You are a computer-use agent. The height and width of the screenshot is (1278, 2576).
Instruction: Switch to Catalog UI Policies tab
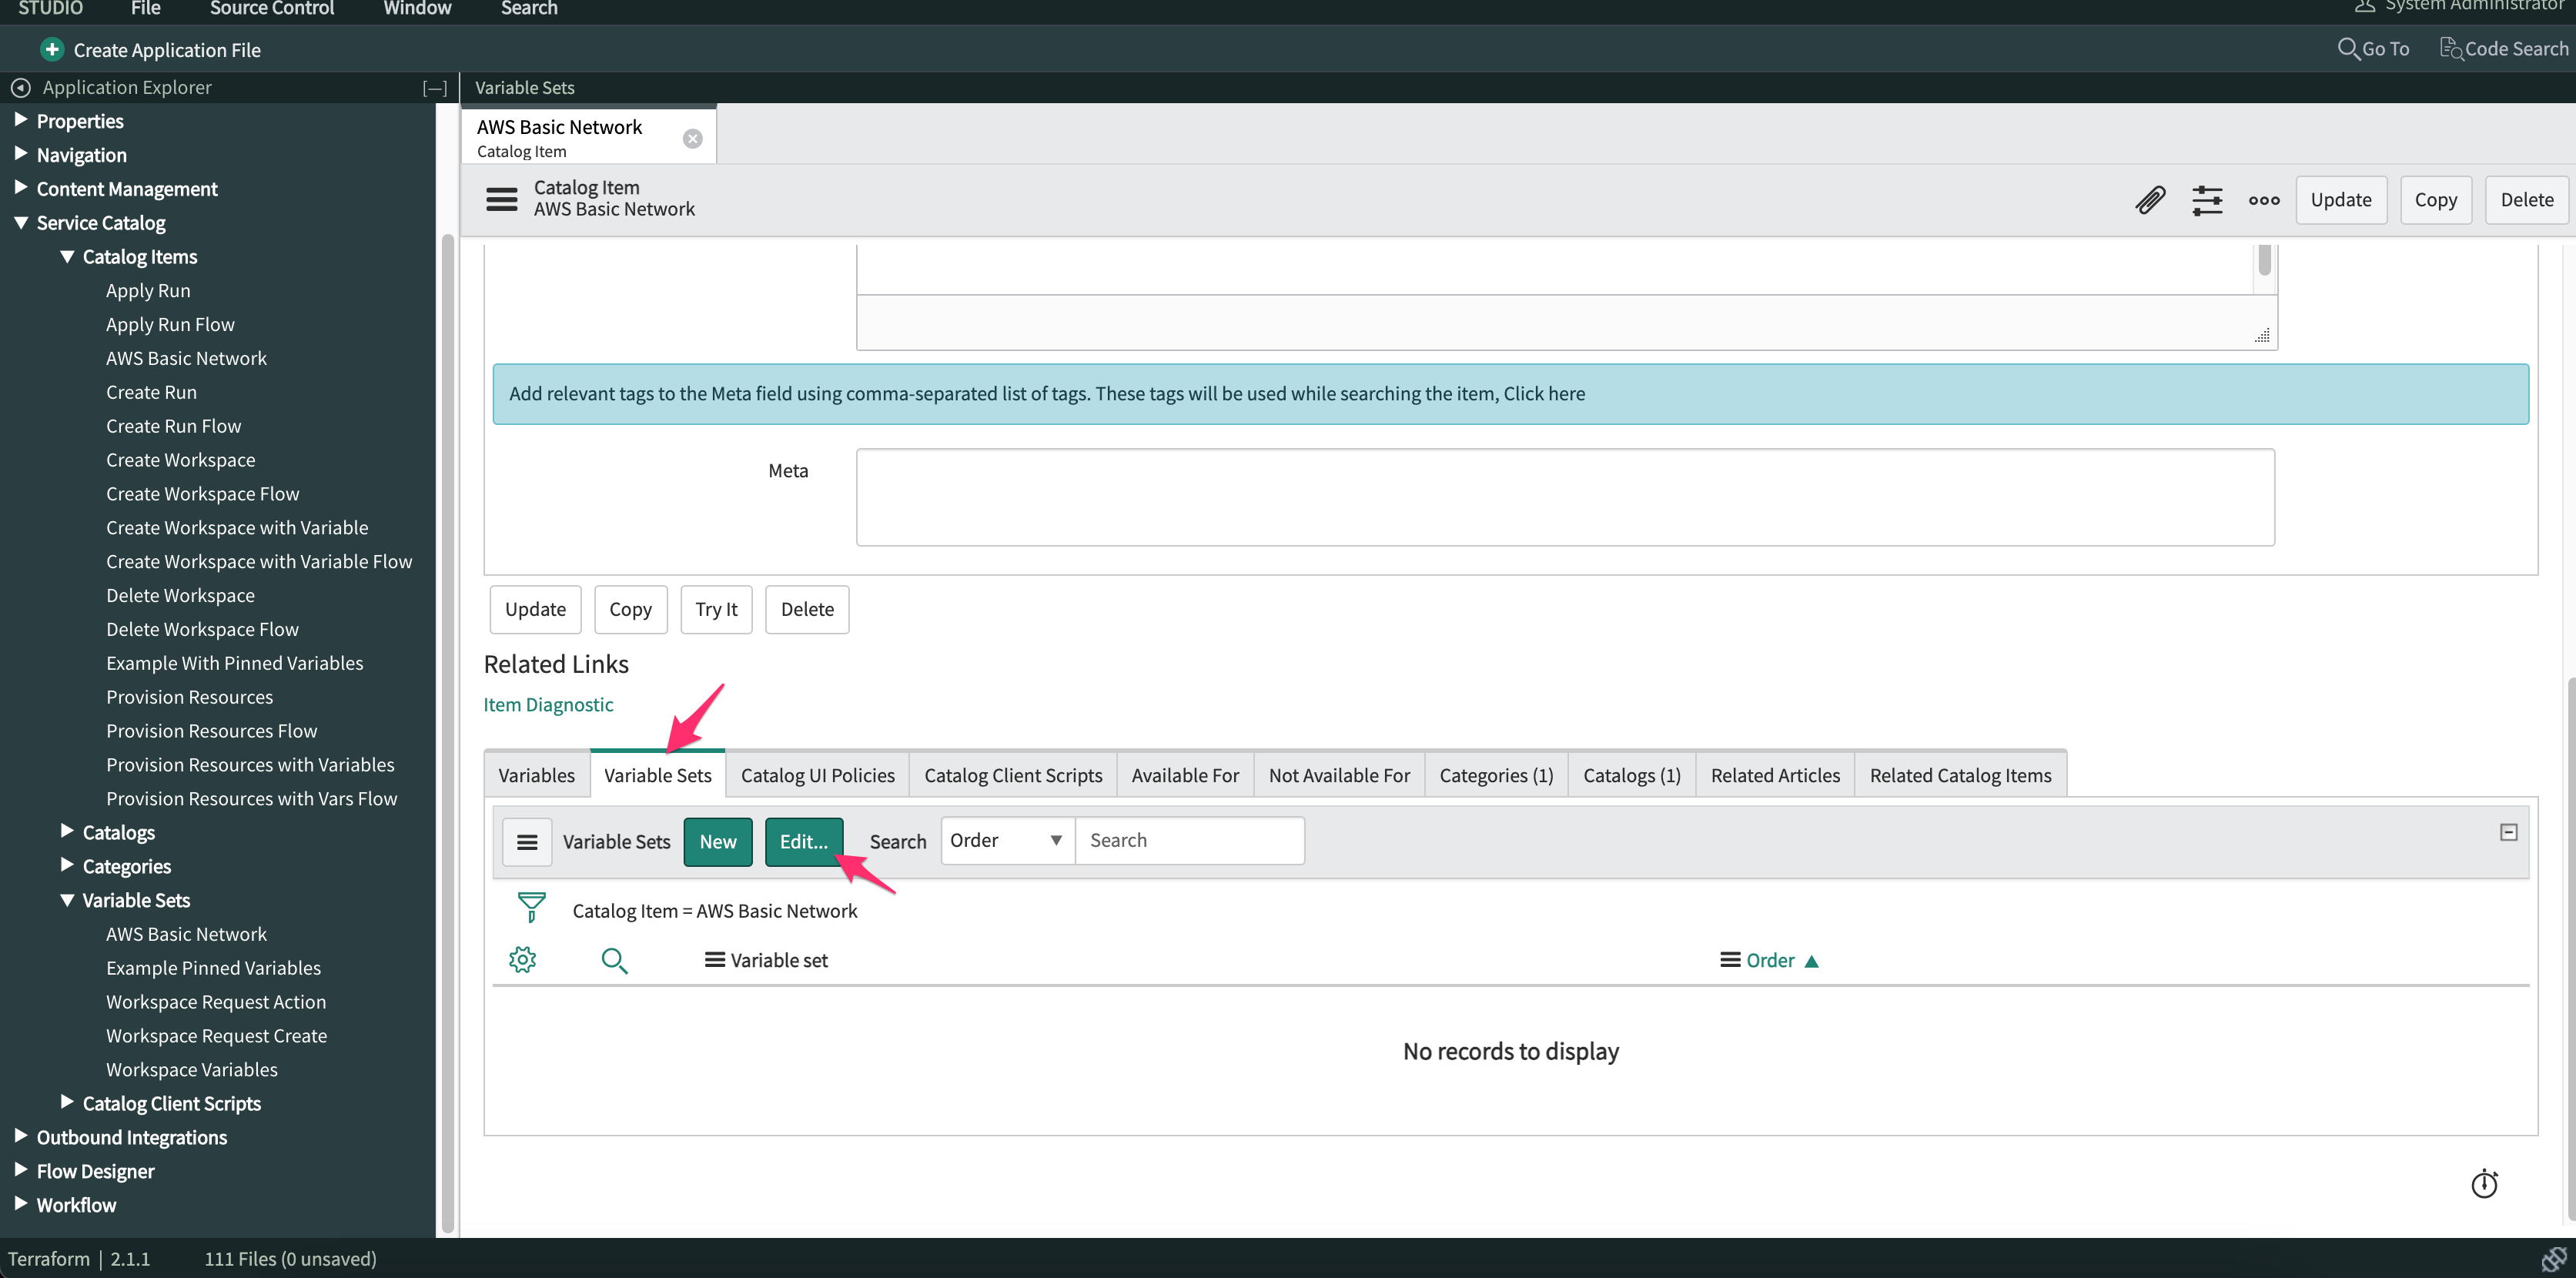(817, 775)
